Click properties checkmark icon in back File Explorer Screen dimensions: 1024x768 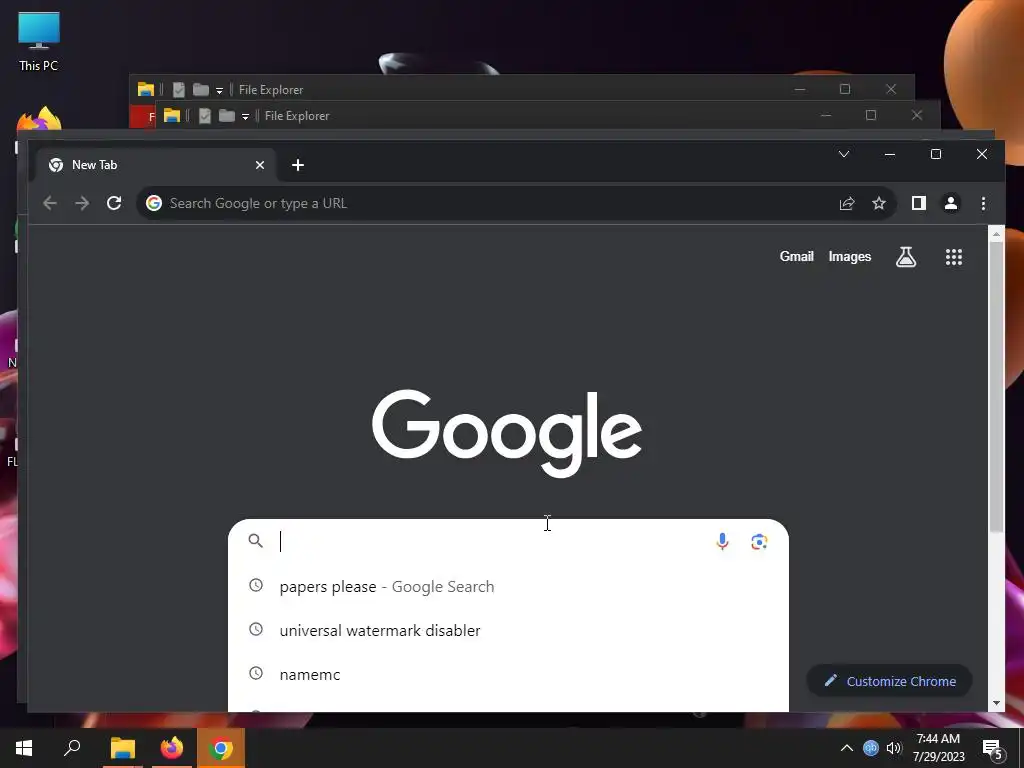[178, 89]
